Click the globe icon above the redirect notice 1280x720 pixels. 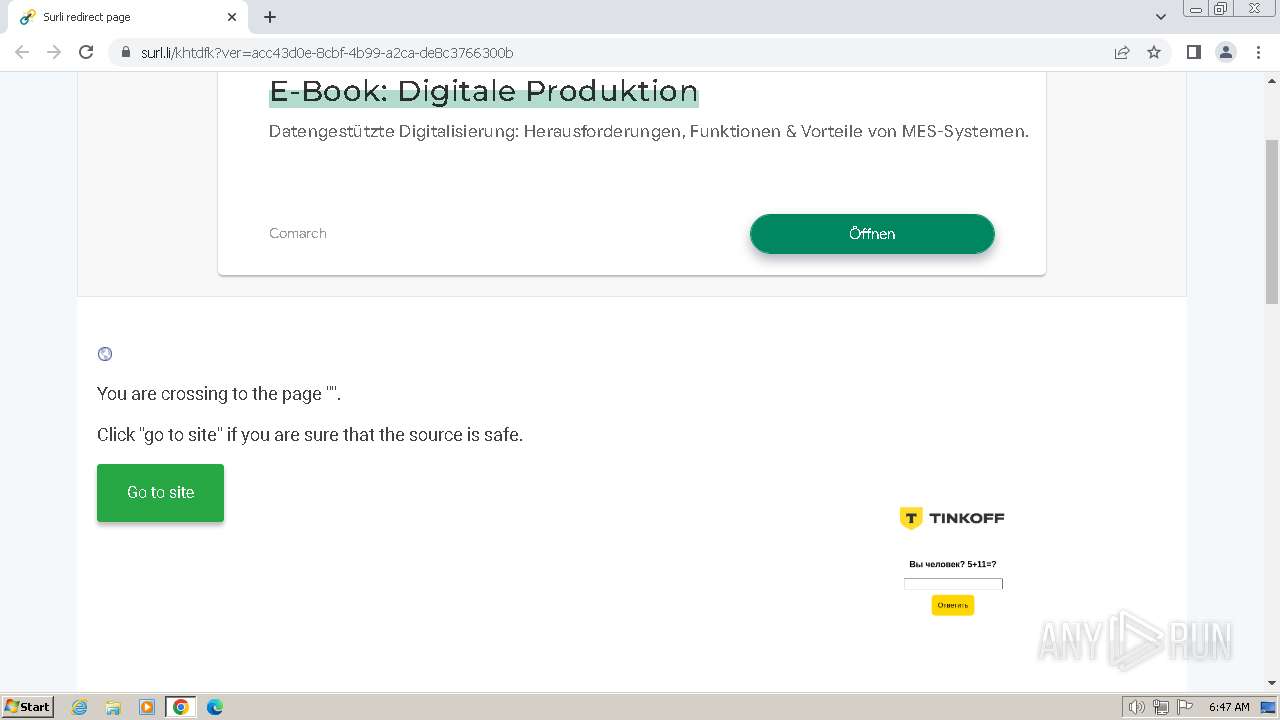(x=105, y=354)
